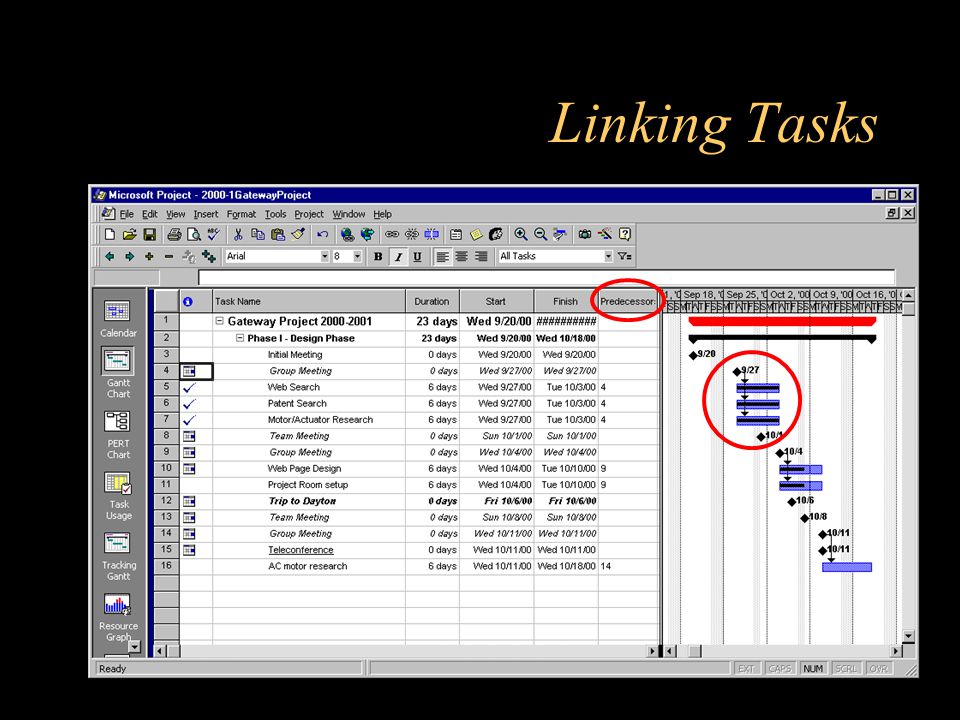Open the Tools menu
The image size is (960, 720).
click(x=276, y=214)
